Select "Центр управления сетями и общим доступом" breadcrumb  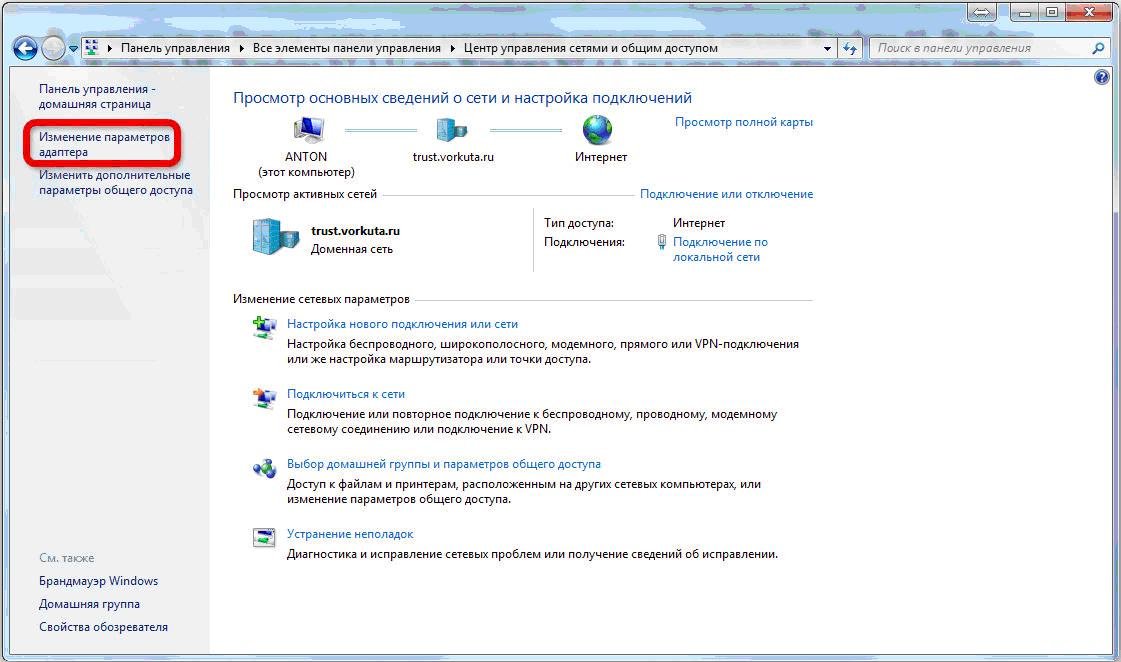tap(591, 48)
